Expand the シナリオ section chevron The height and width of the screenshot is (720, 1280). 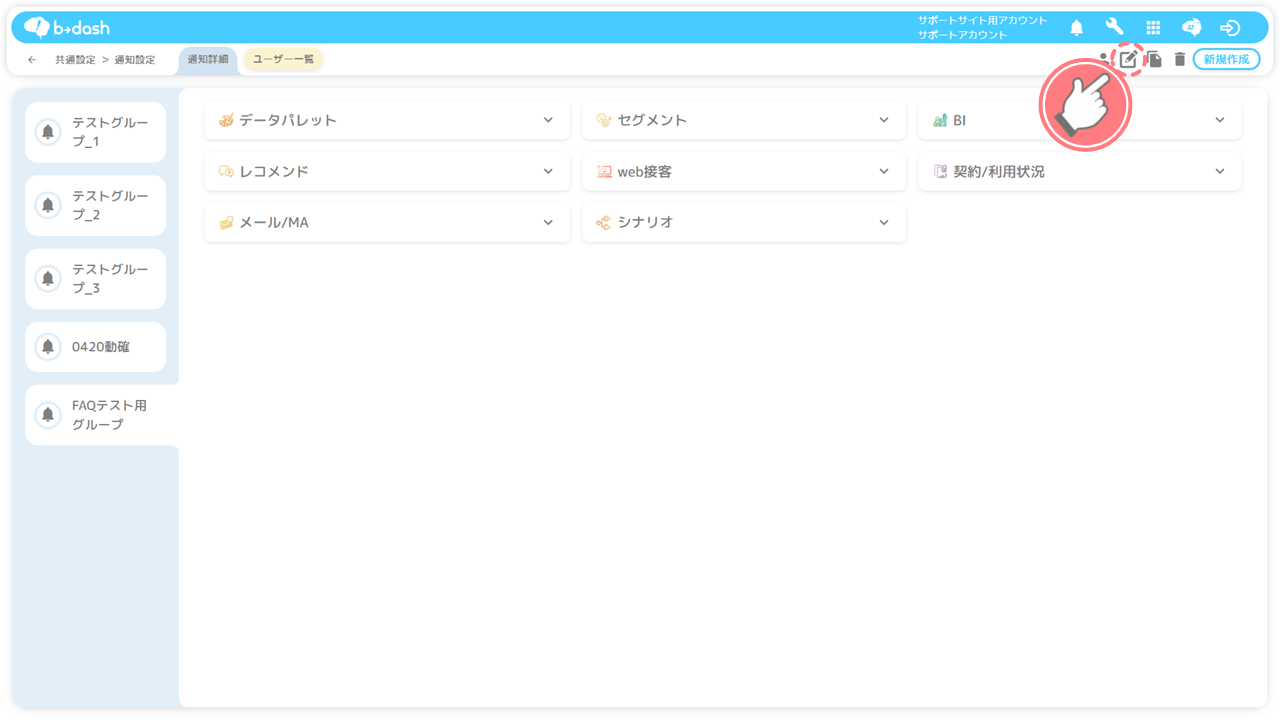click(x=884, y=223)
